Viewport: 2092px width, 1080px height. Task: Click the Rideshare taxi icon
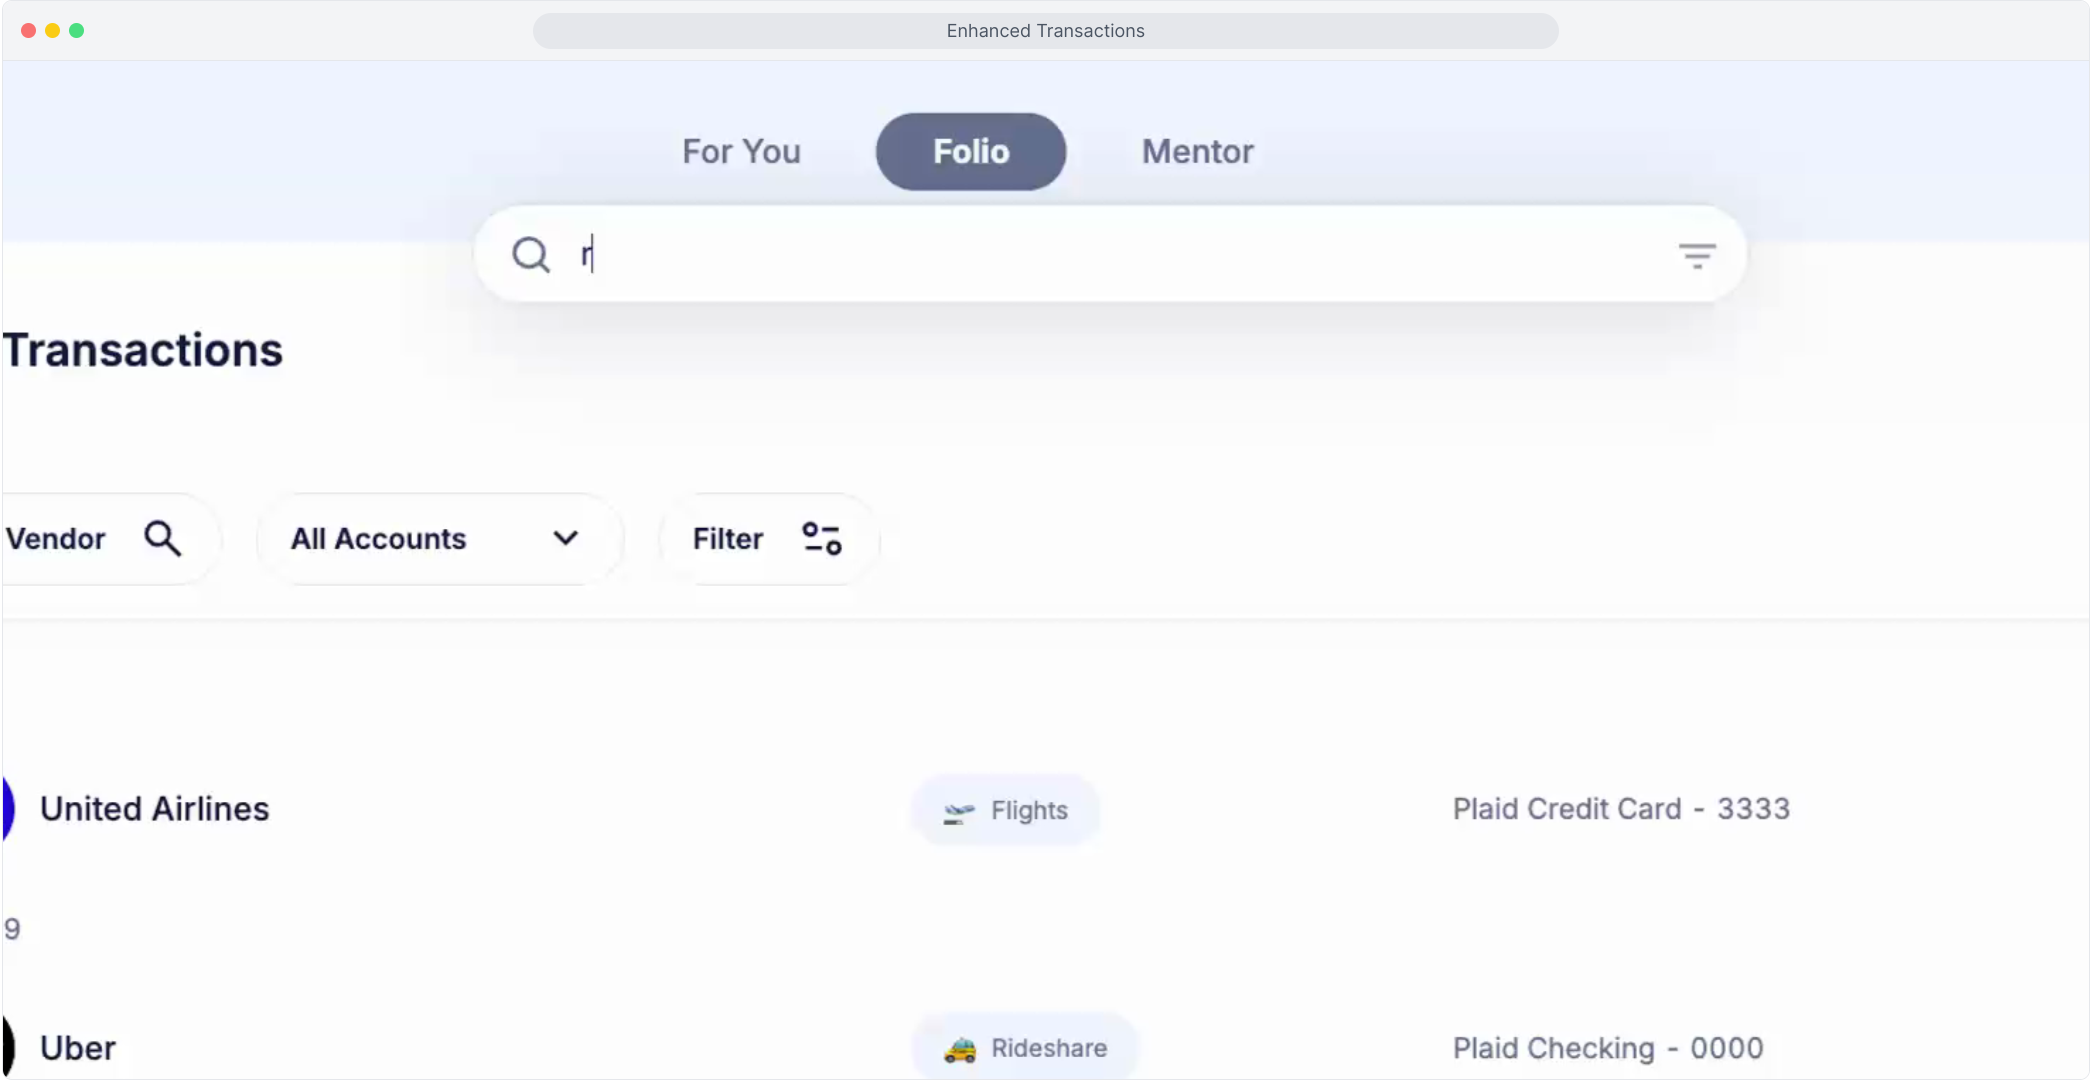(x=960, y=1049)
